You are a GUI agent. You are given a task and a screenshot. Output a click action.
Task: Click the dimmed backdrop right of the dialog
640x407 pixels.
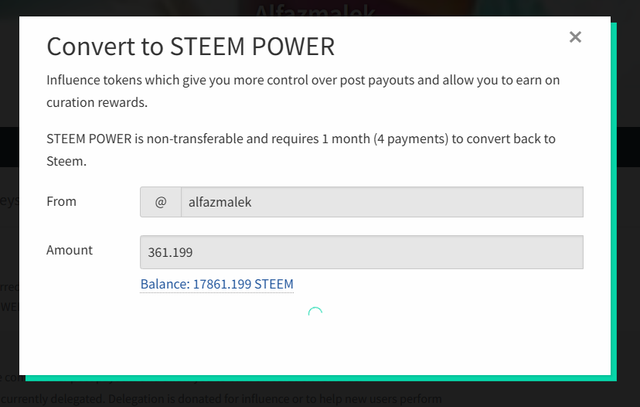626,200
